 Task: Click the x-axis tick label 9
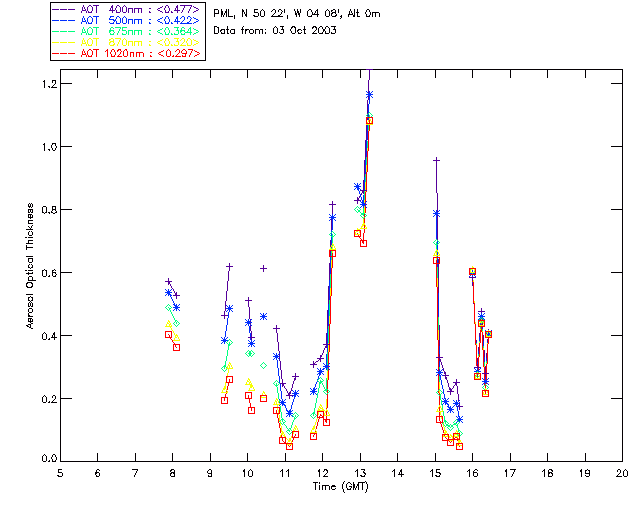(x=210, y=473)
